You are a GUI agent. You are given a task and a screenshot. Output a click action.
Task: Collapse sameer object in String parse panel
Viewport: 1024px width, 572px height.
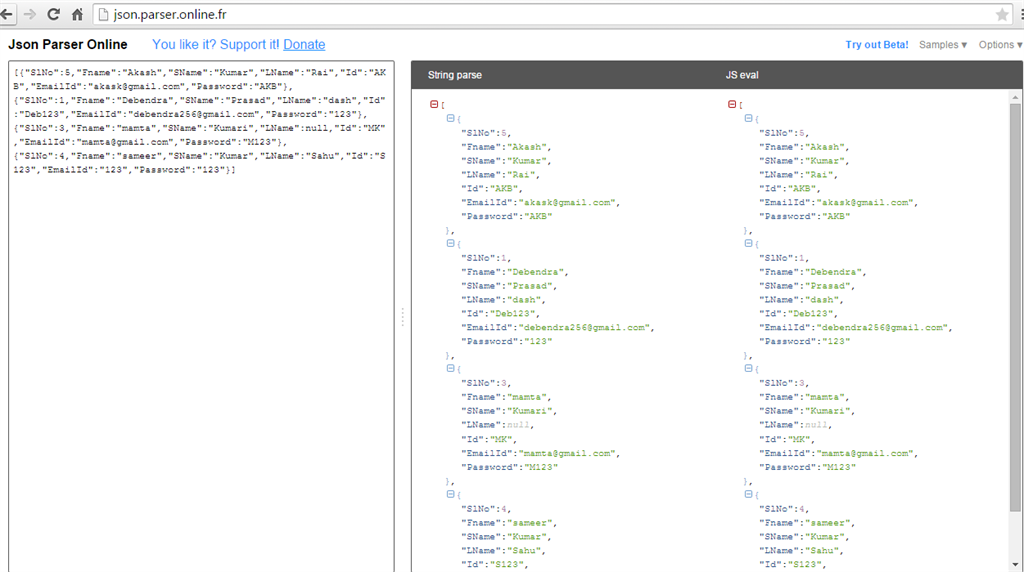tap(451, 494)
